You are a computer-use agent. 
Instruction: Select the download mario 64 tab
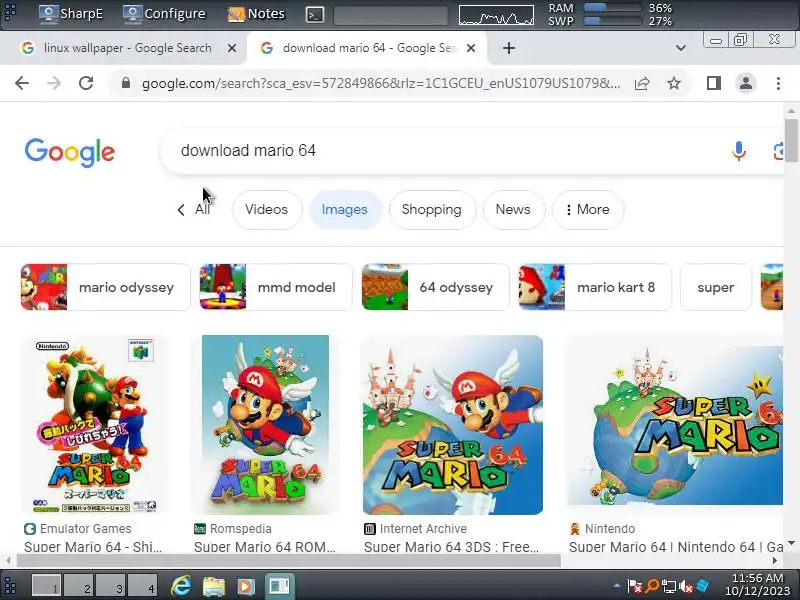click(367, 48)
